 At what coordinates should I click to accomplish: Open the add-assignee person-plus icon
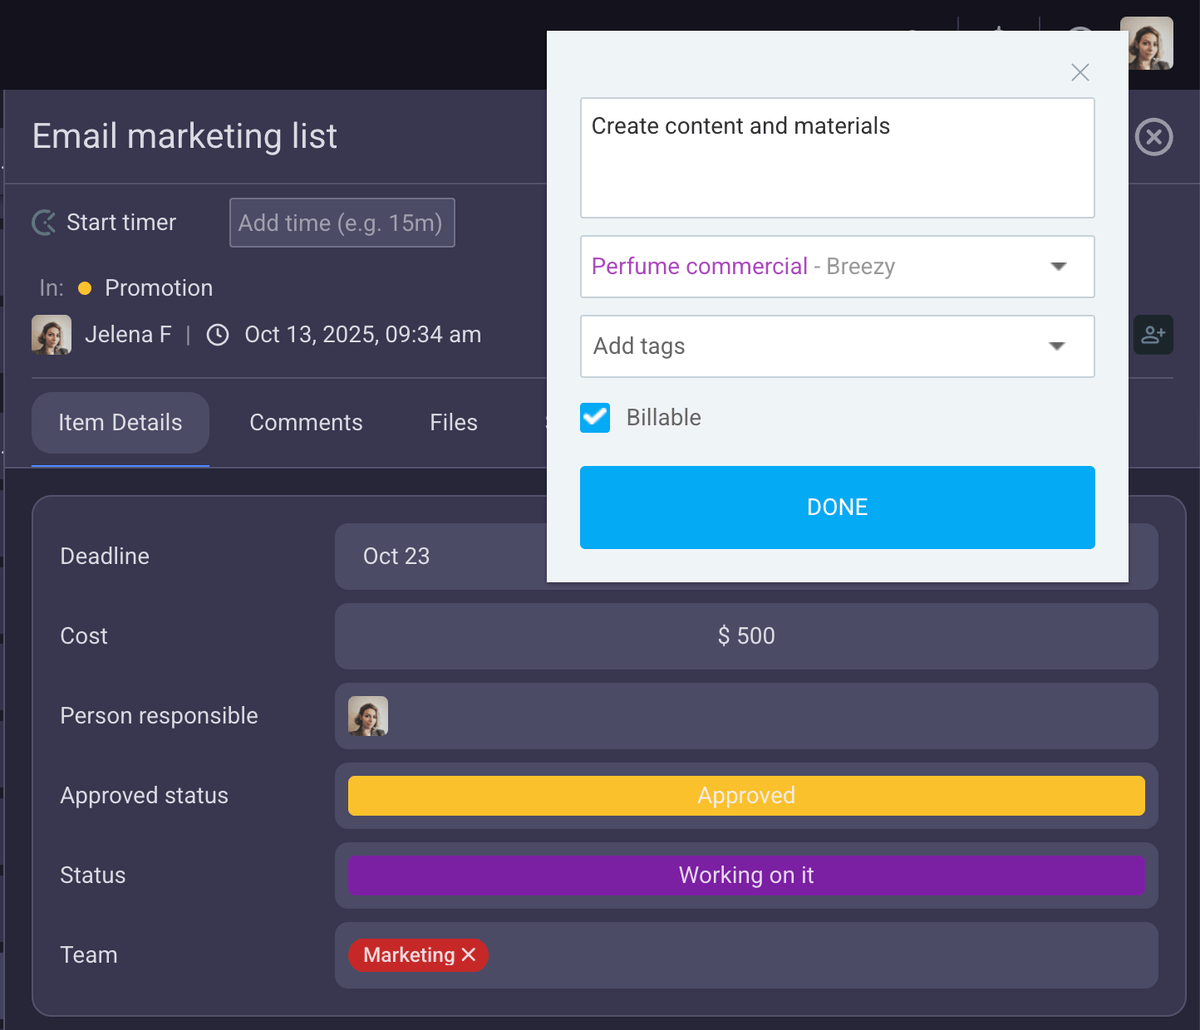coord(1153,335)
